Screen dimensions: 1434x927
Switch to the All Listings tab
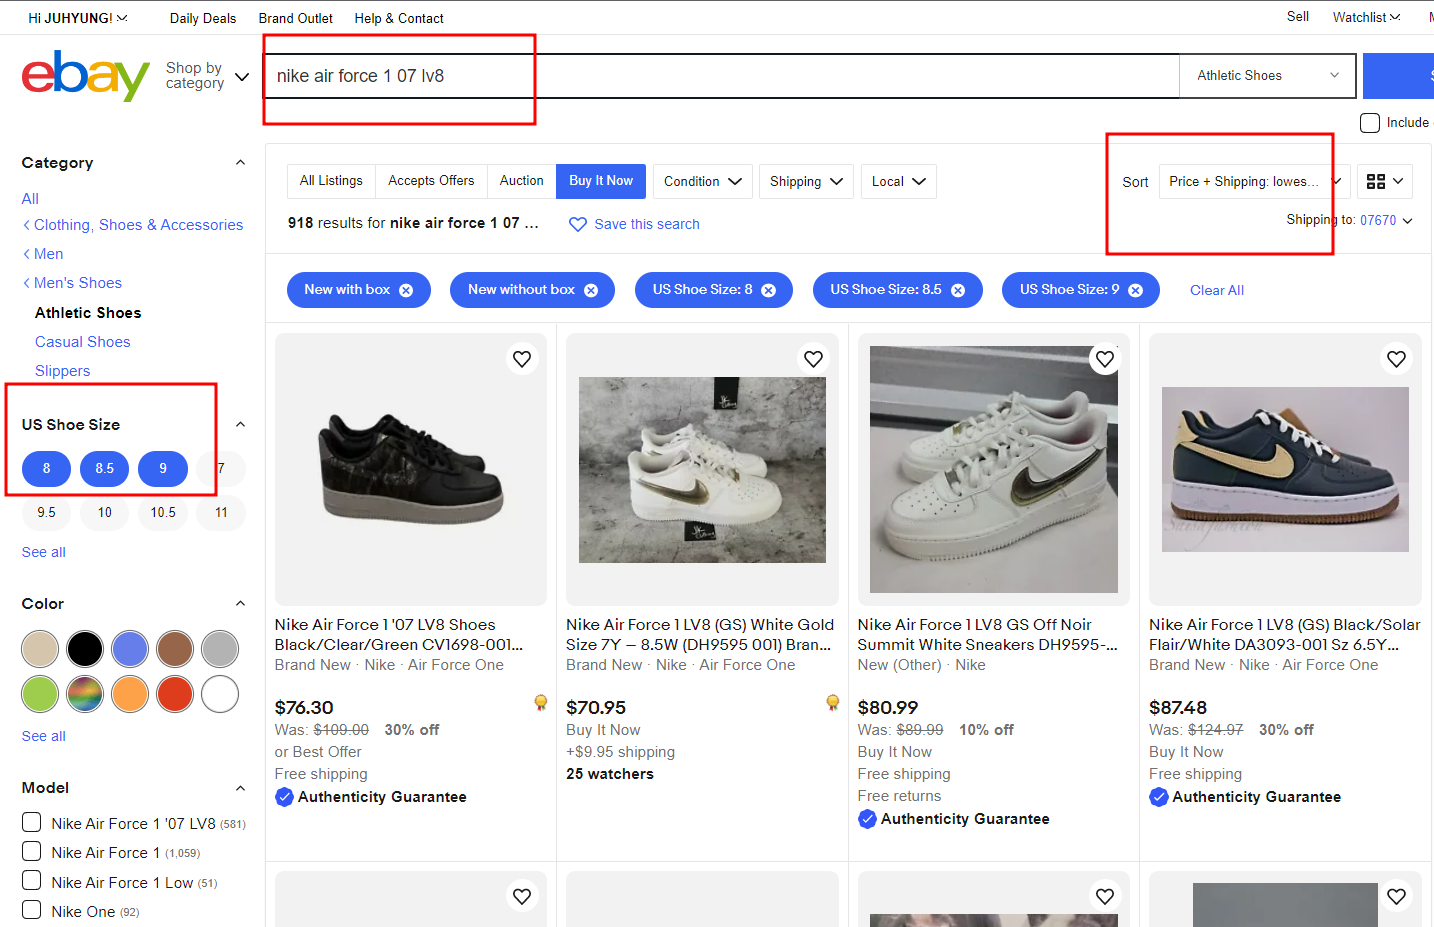click(x=331, y=181)
